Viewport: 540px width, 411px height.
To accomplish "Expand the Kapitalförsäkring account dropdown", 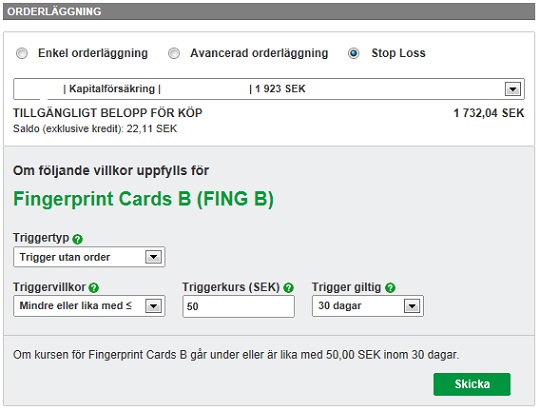I will (x=269, y=89).
